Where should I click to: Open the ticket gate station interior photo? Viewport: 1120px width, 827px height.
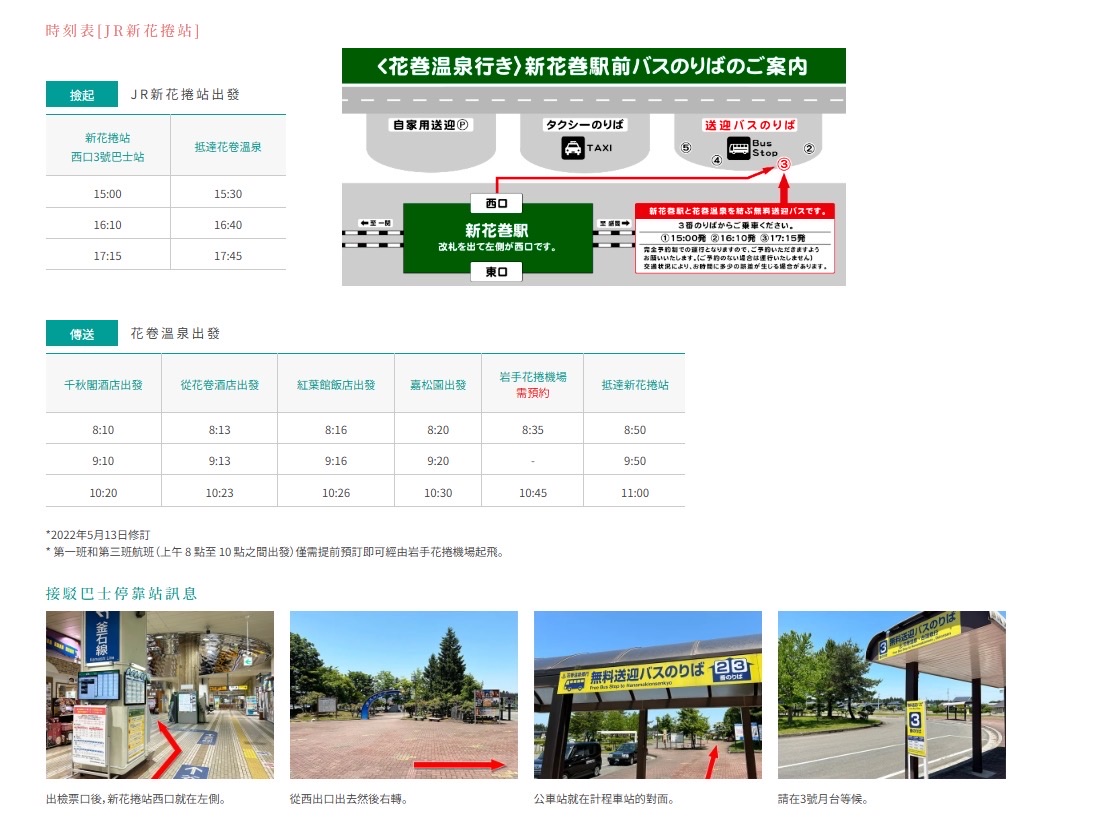tap(160, 695)
